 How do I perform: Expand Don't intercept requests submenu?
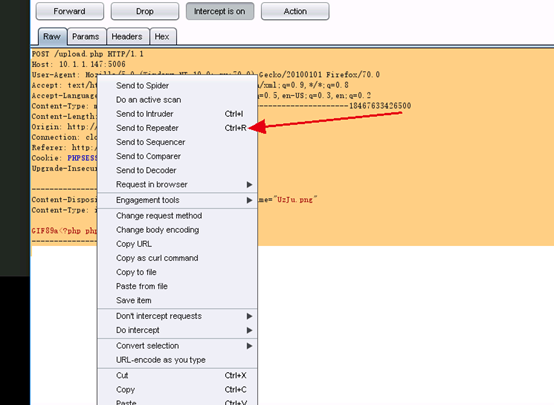click(x=177, y=316)
